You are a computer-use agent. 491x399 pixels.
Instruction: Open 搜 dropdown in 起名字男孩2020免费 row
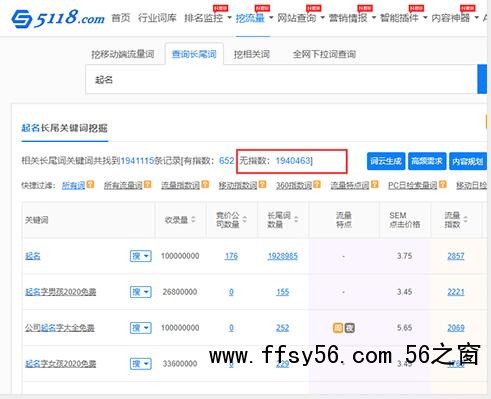140,292
